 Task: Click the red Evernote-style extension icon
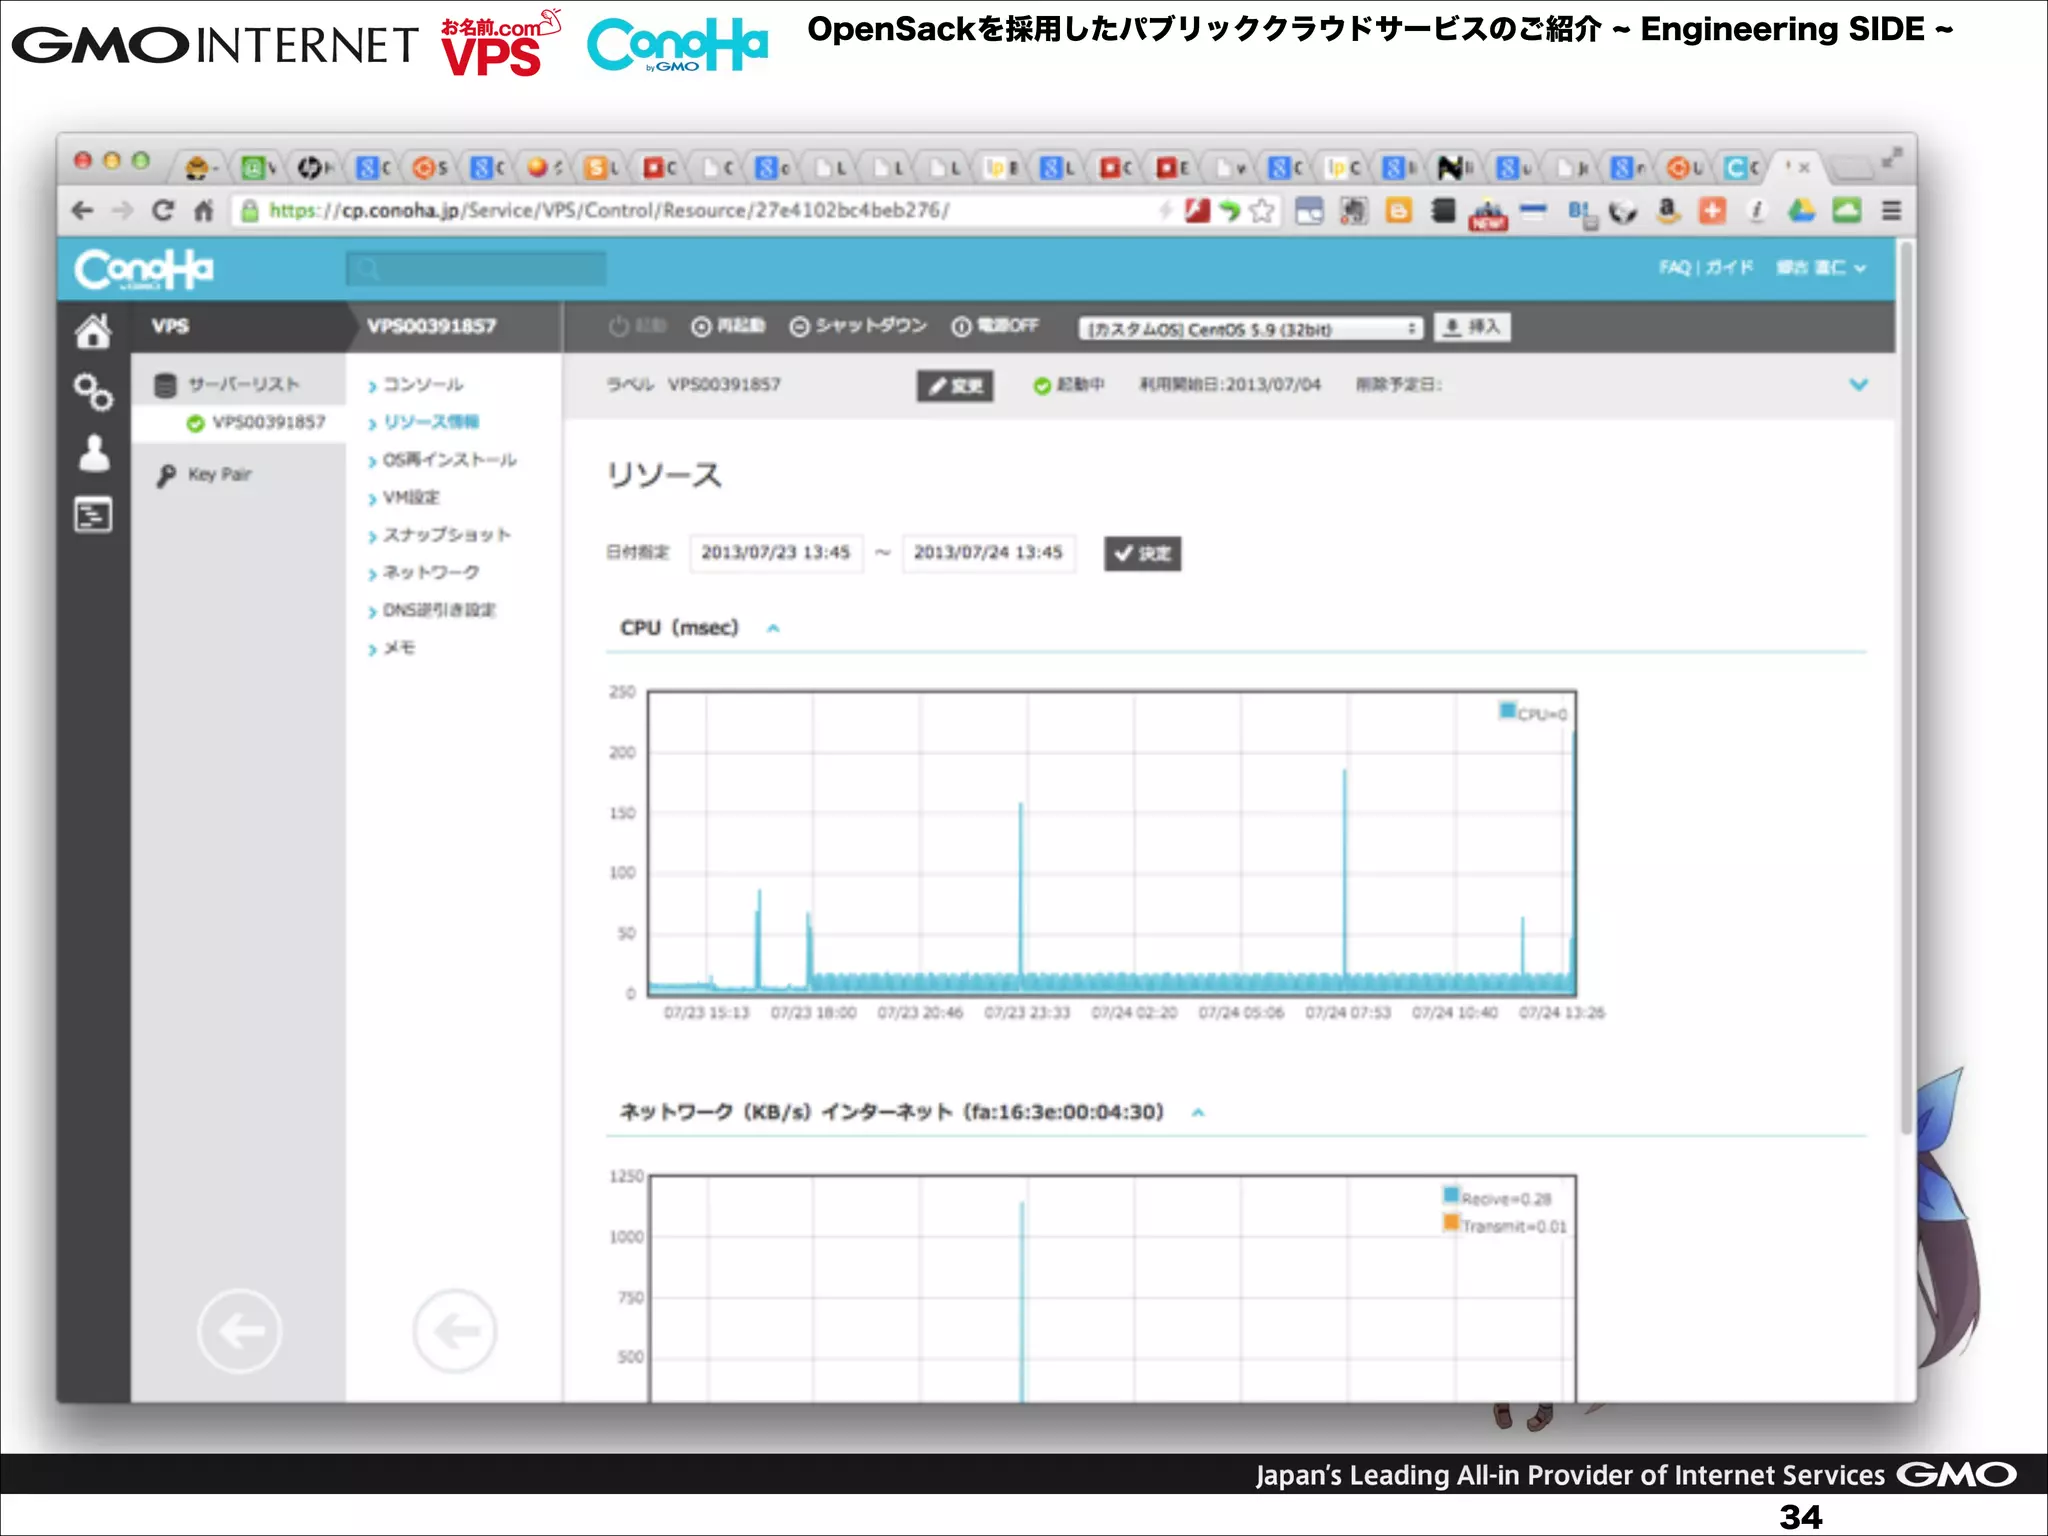(1197, 211)
